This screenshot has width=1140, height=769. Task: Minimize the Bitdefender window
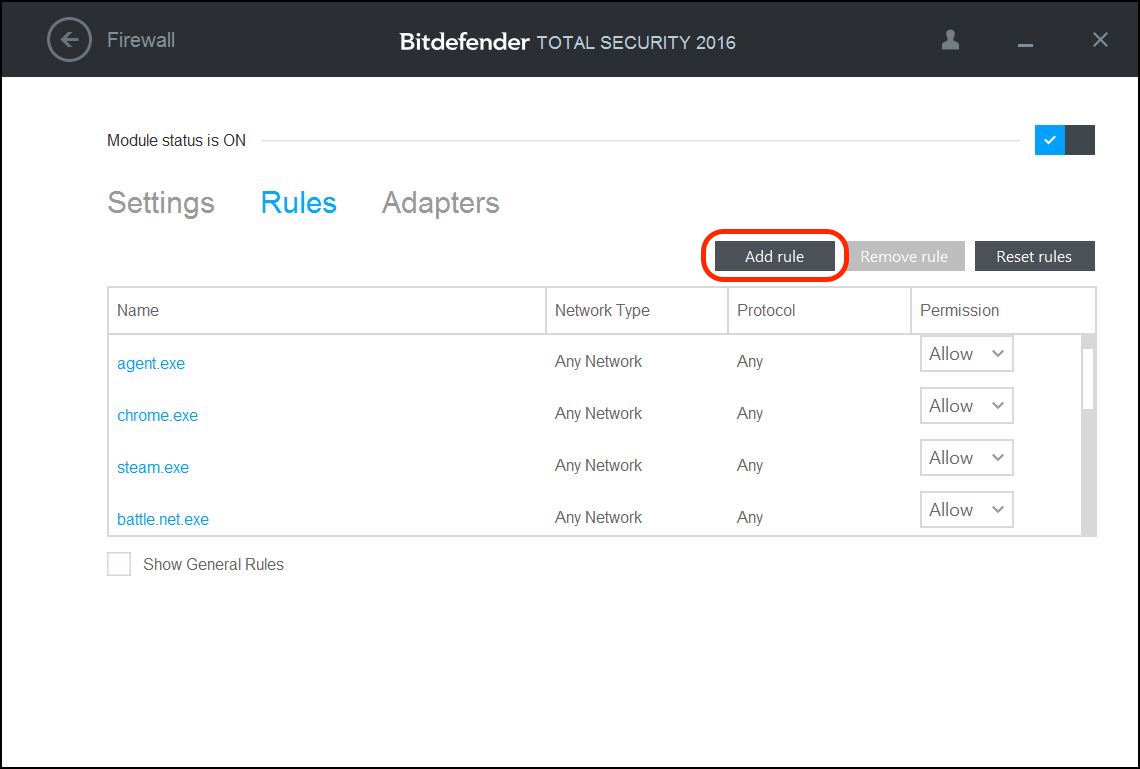pyautogui.click(x=1025, y=45)
